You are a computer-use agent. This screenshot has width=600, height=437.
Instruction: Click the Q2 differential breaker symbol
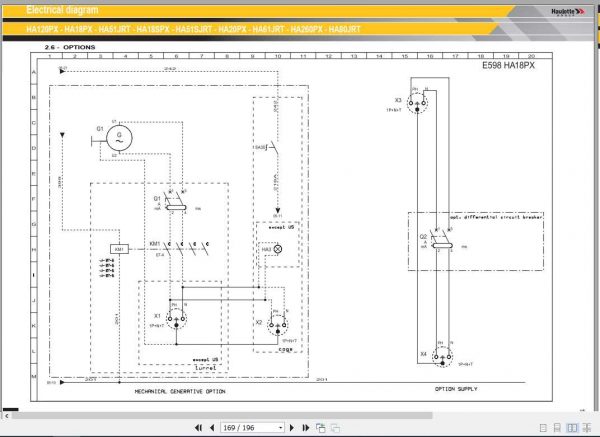442,241
